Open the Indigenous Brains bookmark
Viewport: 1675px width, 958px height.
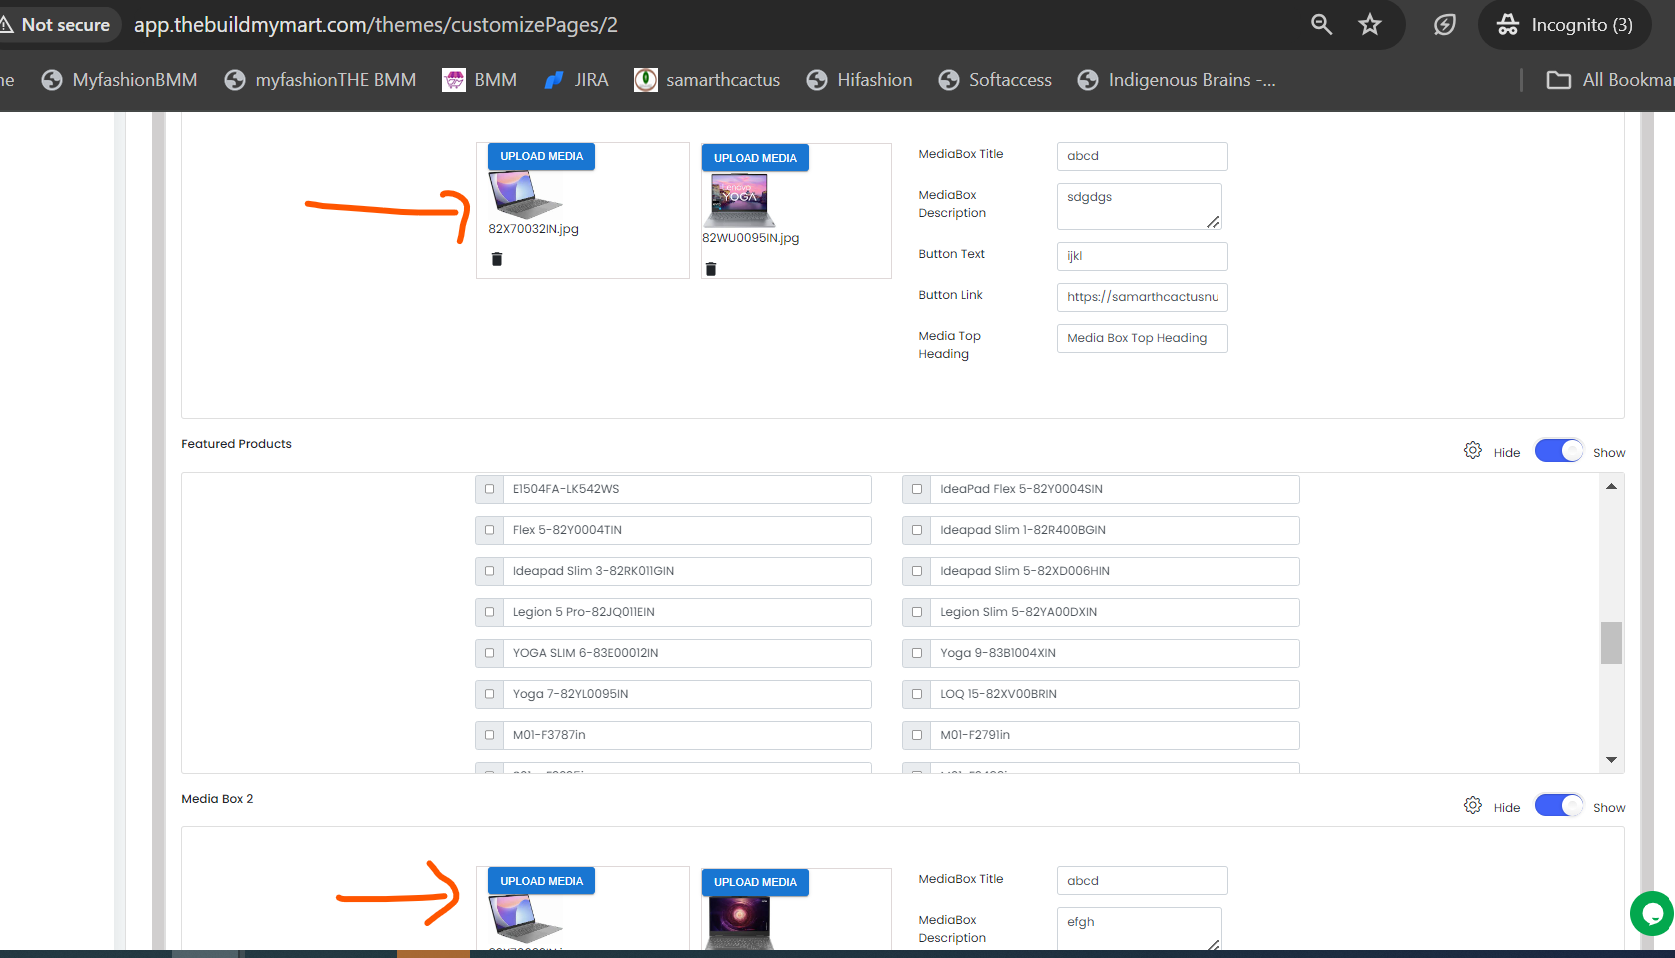1176,80
